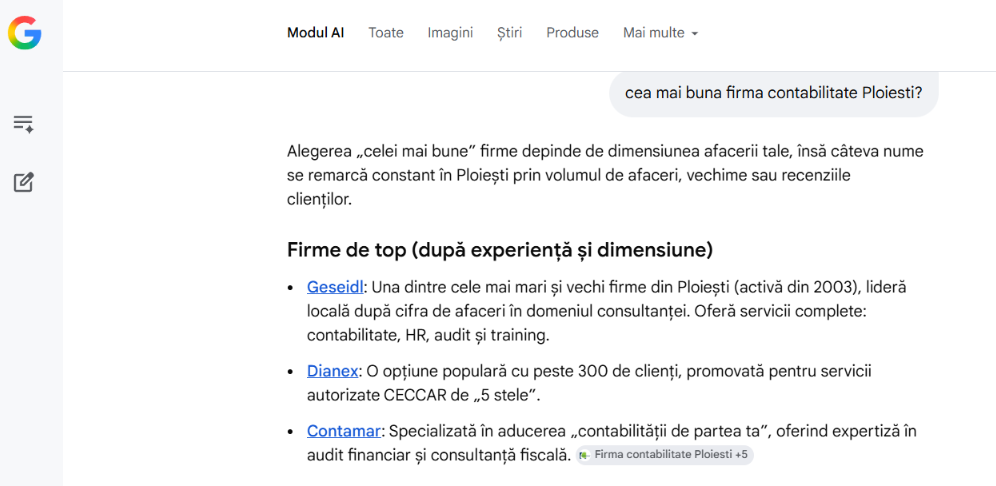Expand the Mai multe dropdown
The width and height of the screenshot is (996, 486).
pyautogui.click(x=661, y=33)
